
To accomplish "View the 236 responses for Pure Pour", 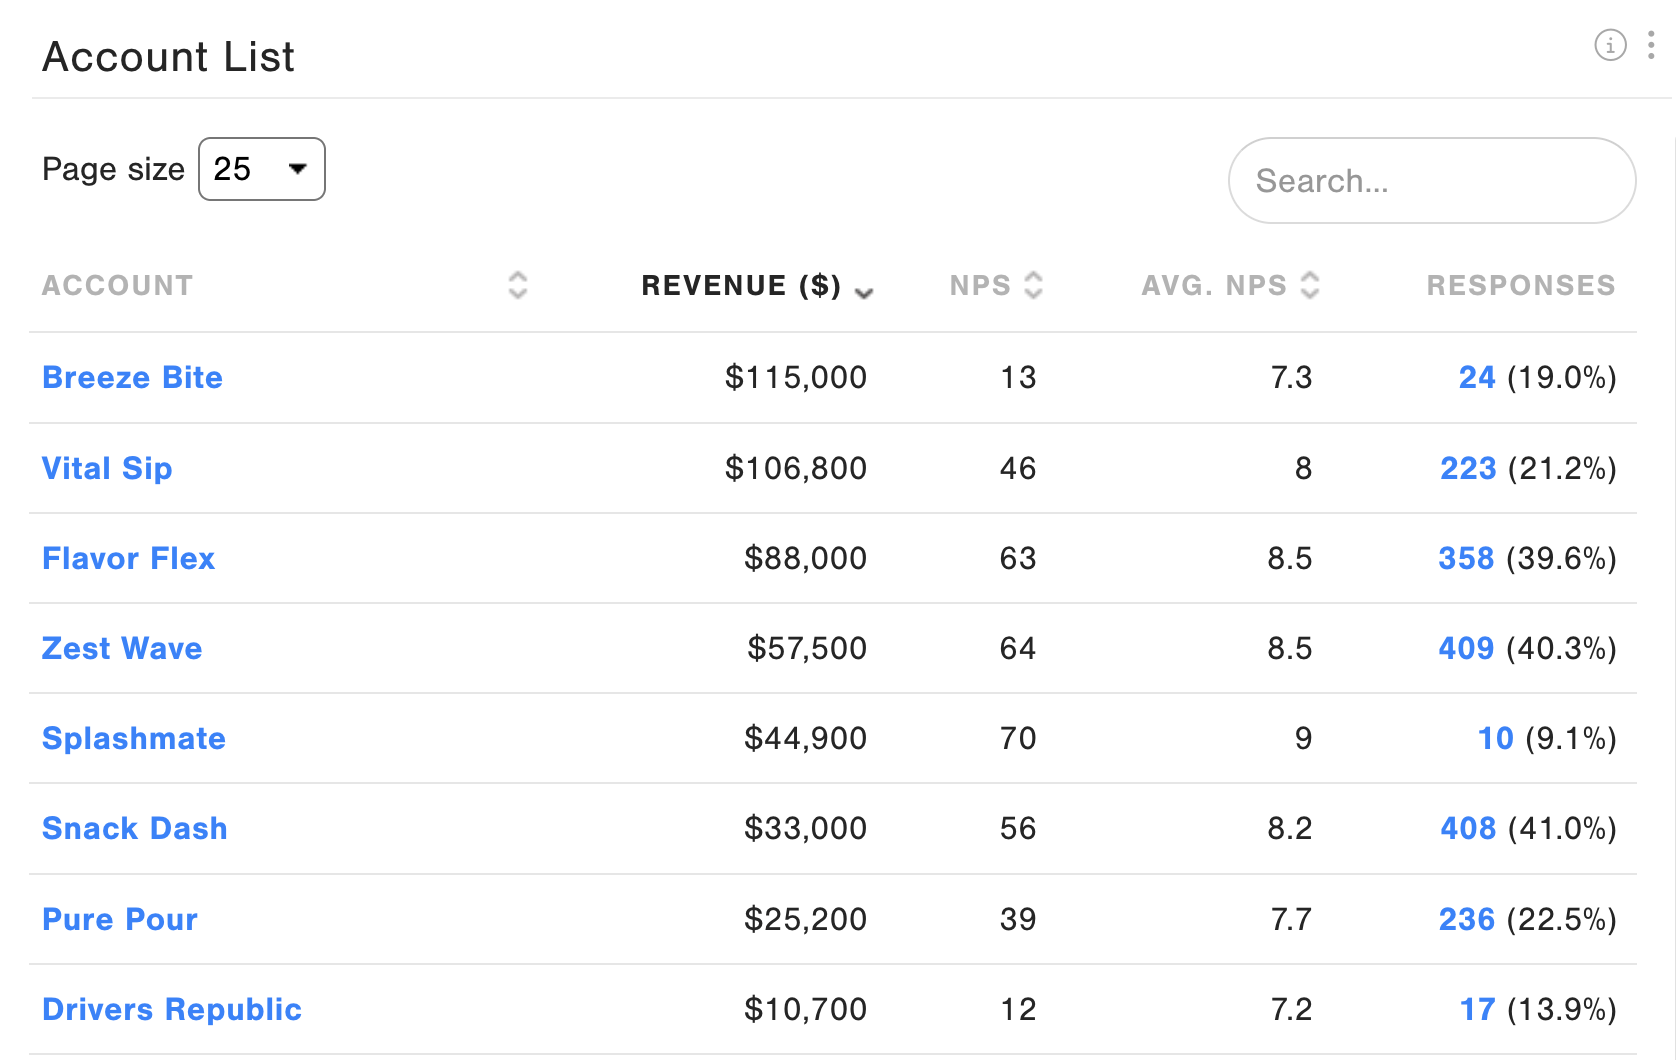I will (1467, 919).
